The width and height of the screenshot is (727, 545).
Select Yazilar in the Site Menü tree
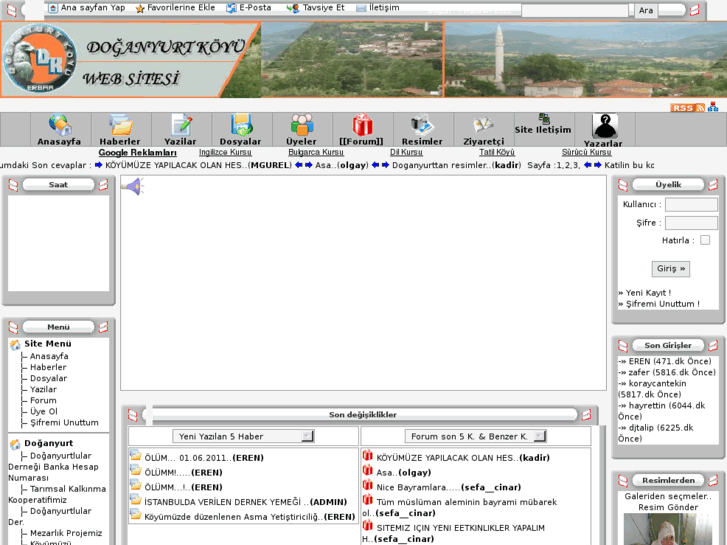coord(44,390)
